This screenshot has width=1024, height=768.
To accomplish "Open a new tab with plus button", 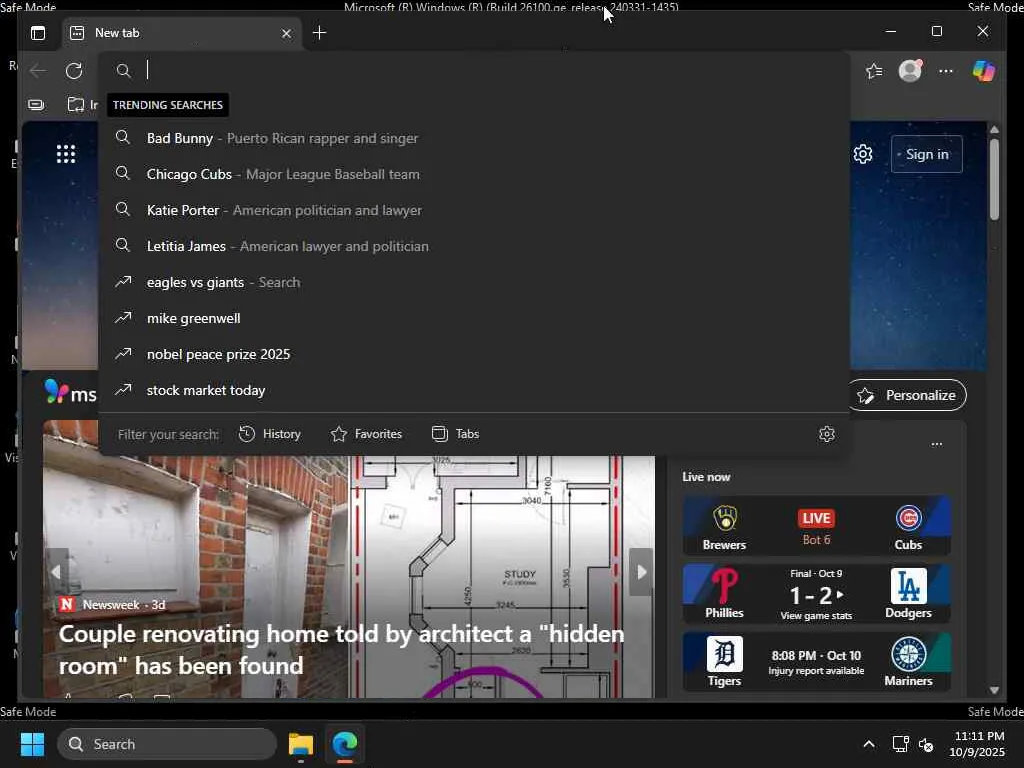I will coord(319,33).
